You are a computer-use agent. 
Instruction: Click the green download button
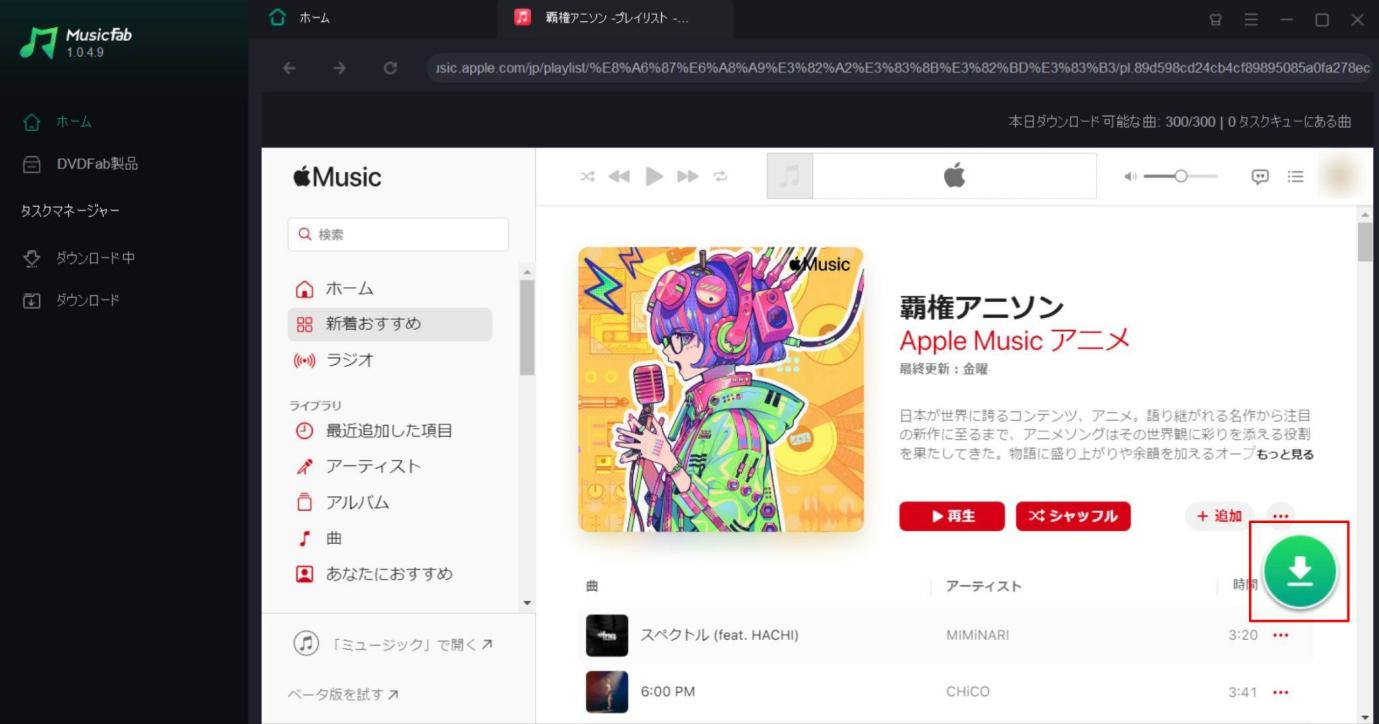click(x=1300, y=571)
